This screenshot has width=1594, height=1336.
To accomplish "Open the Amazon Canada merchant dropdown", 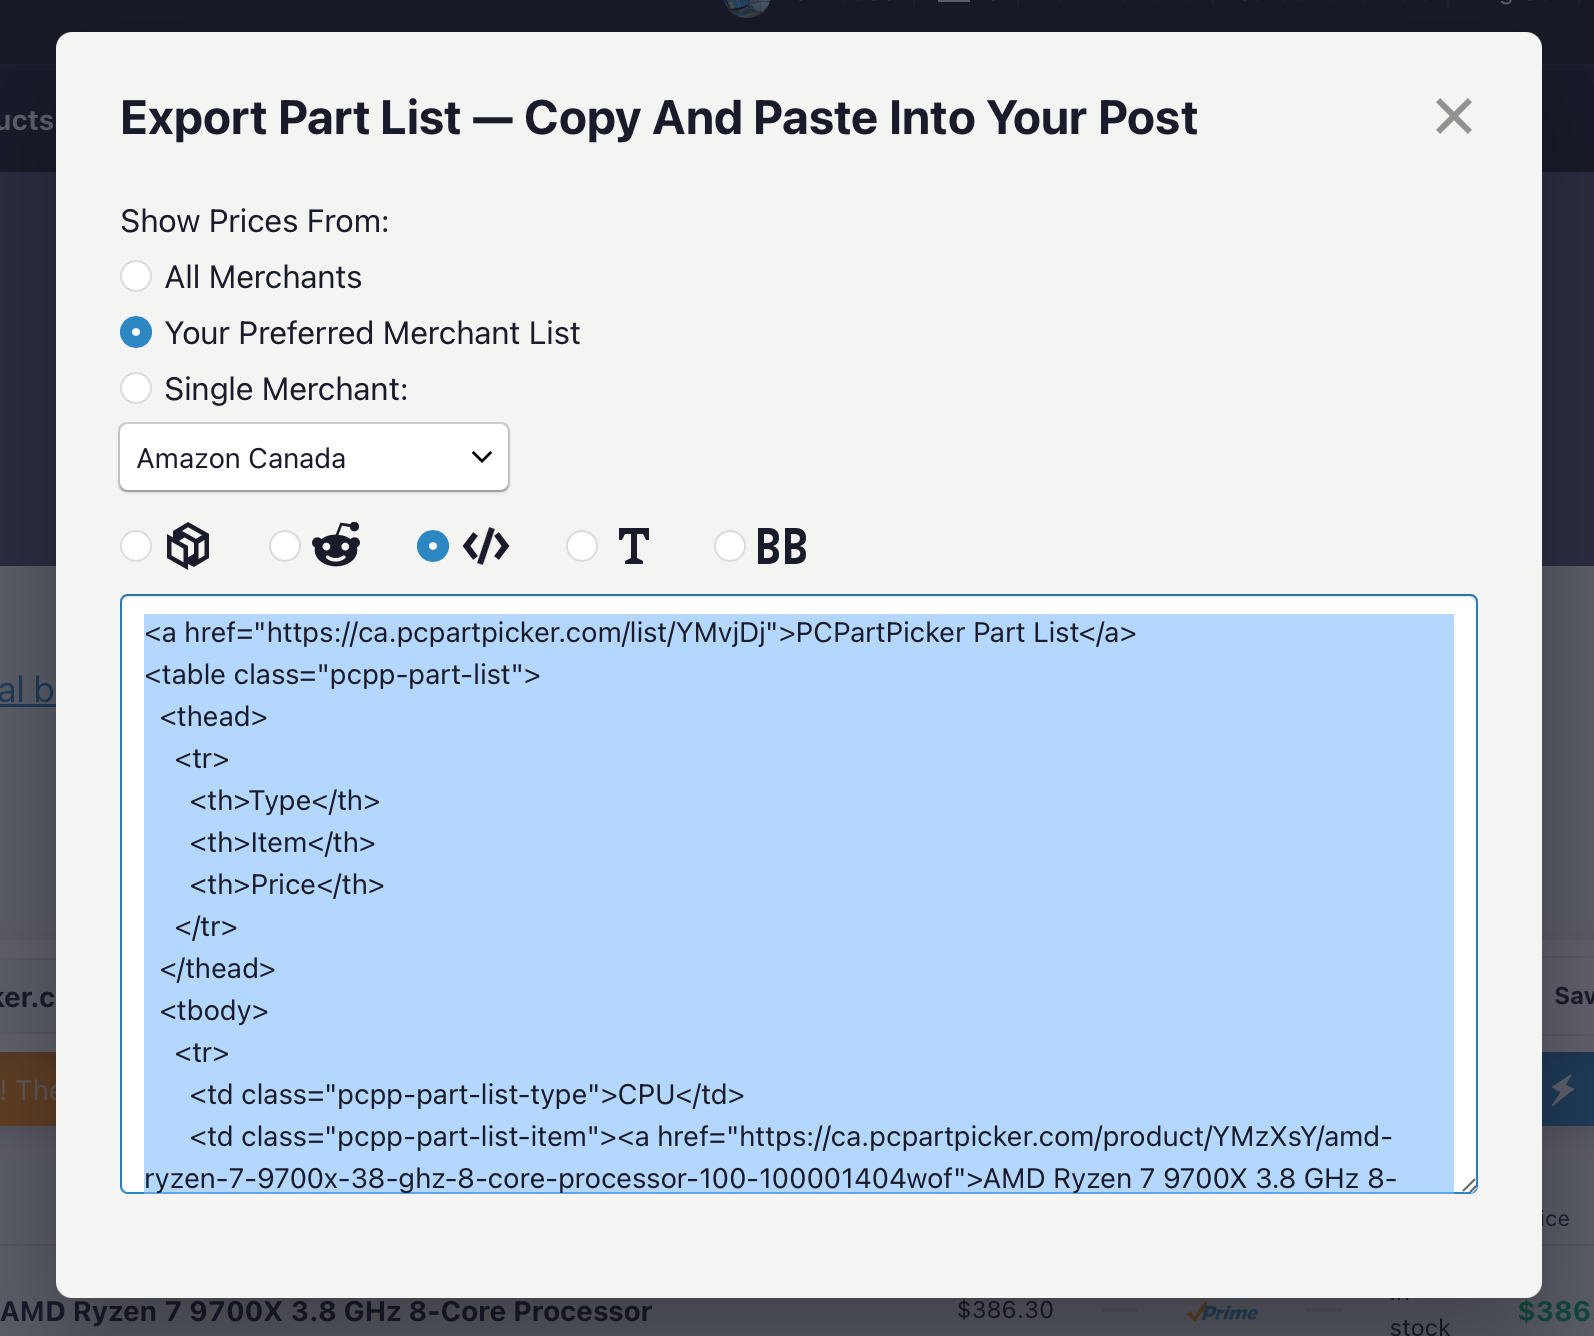I will click(x=314, y=457).
